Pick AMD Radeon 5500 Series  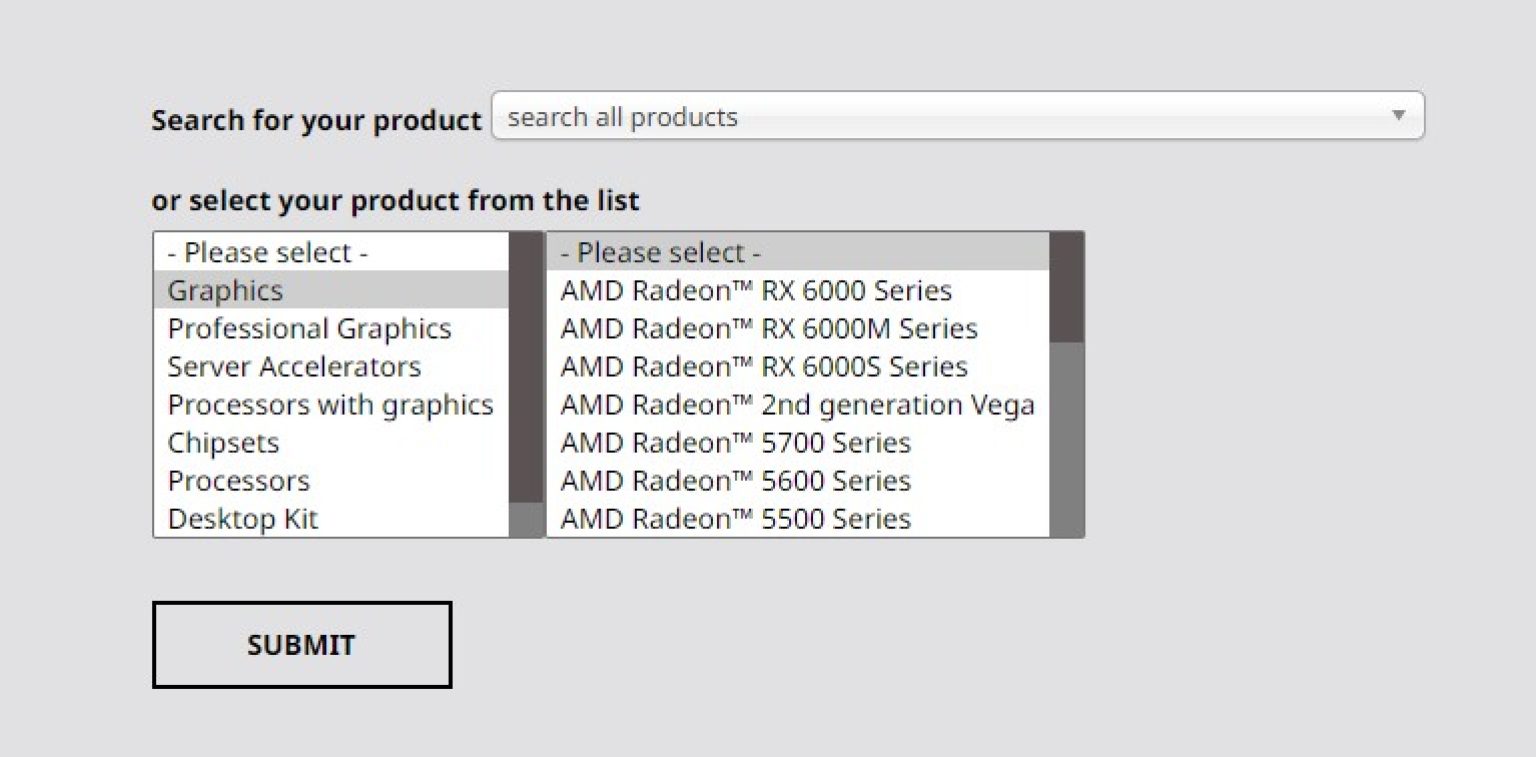pos(735,519)
